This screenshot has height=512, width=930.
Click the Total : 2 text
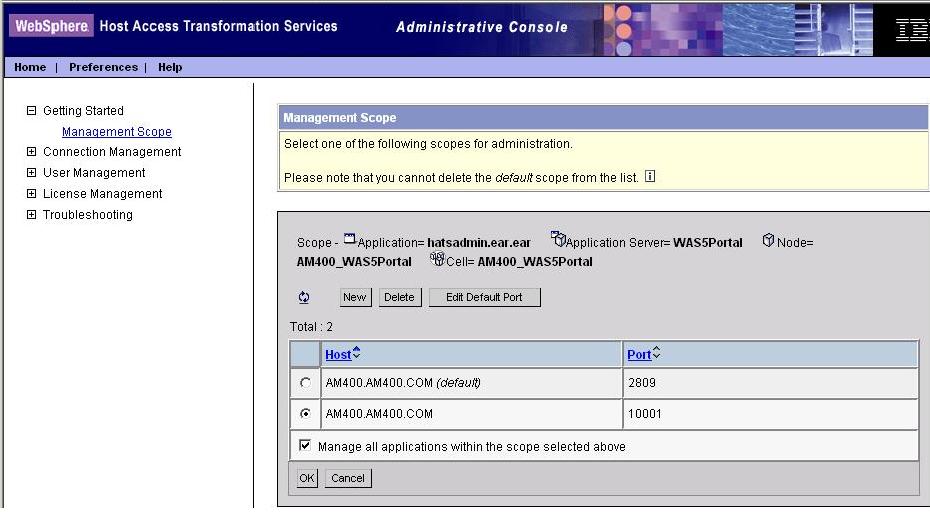click(x=311, y=327)
